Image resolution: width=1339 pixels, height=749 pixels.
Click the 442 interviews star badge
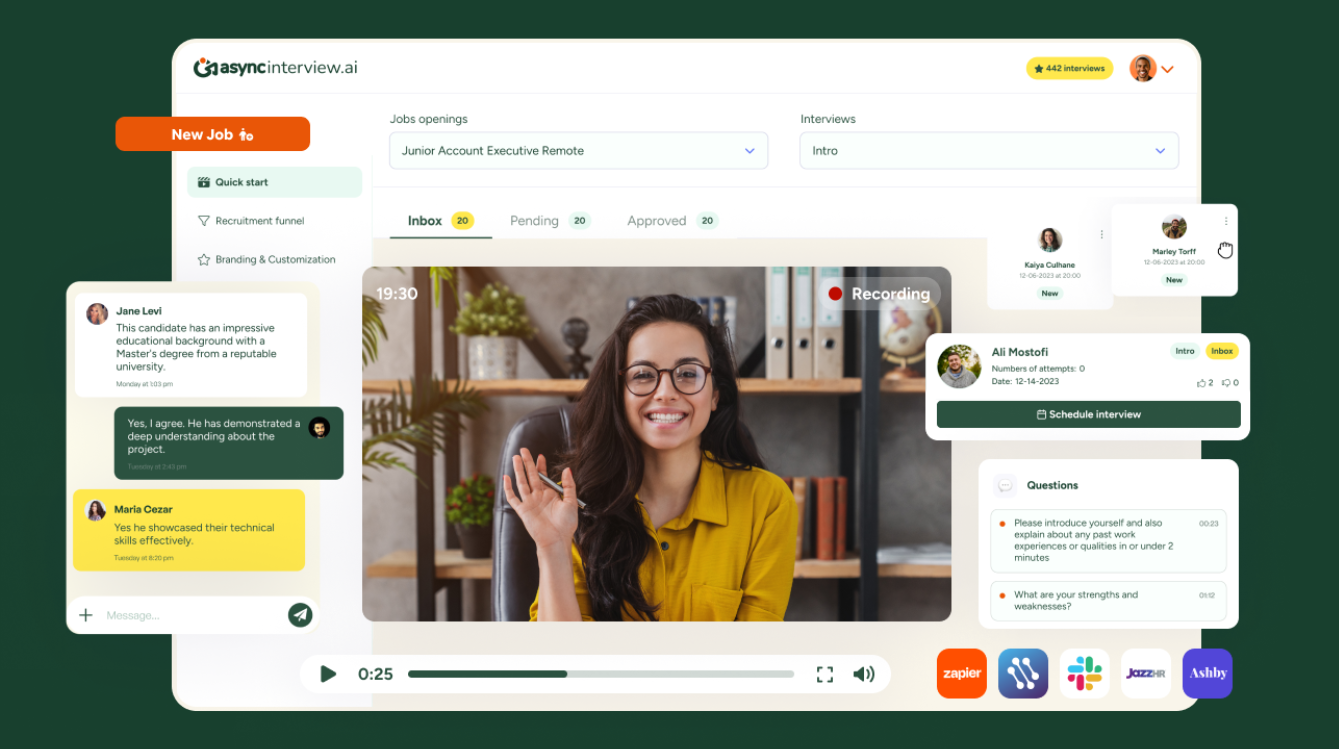point(1069,68)
